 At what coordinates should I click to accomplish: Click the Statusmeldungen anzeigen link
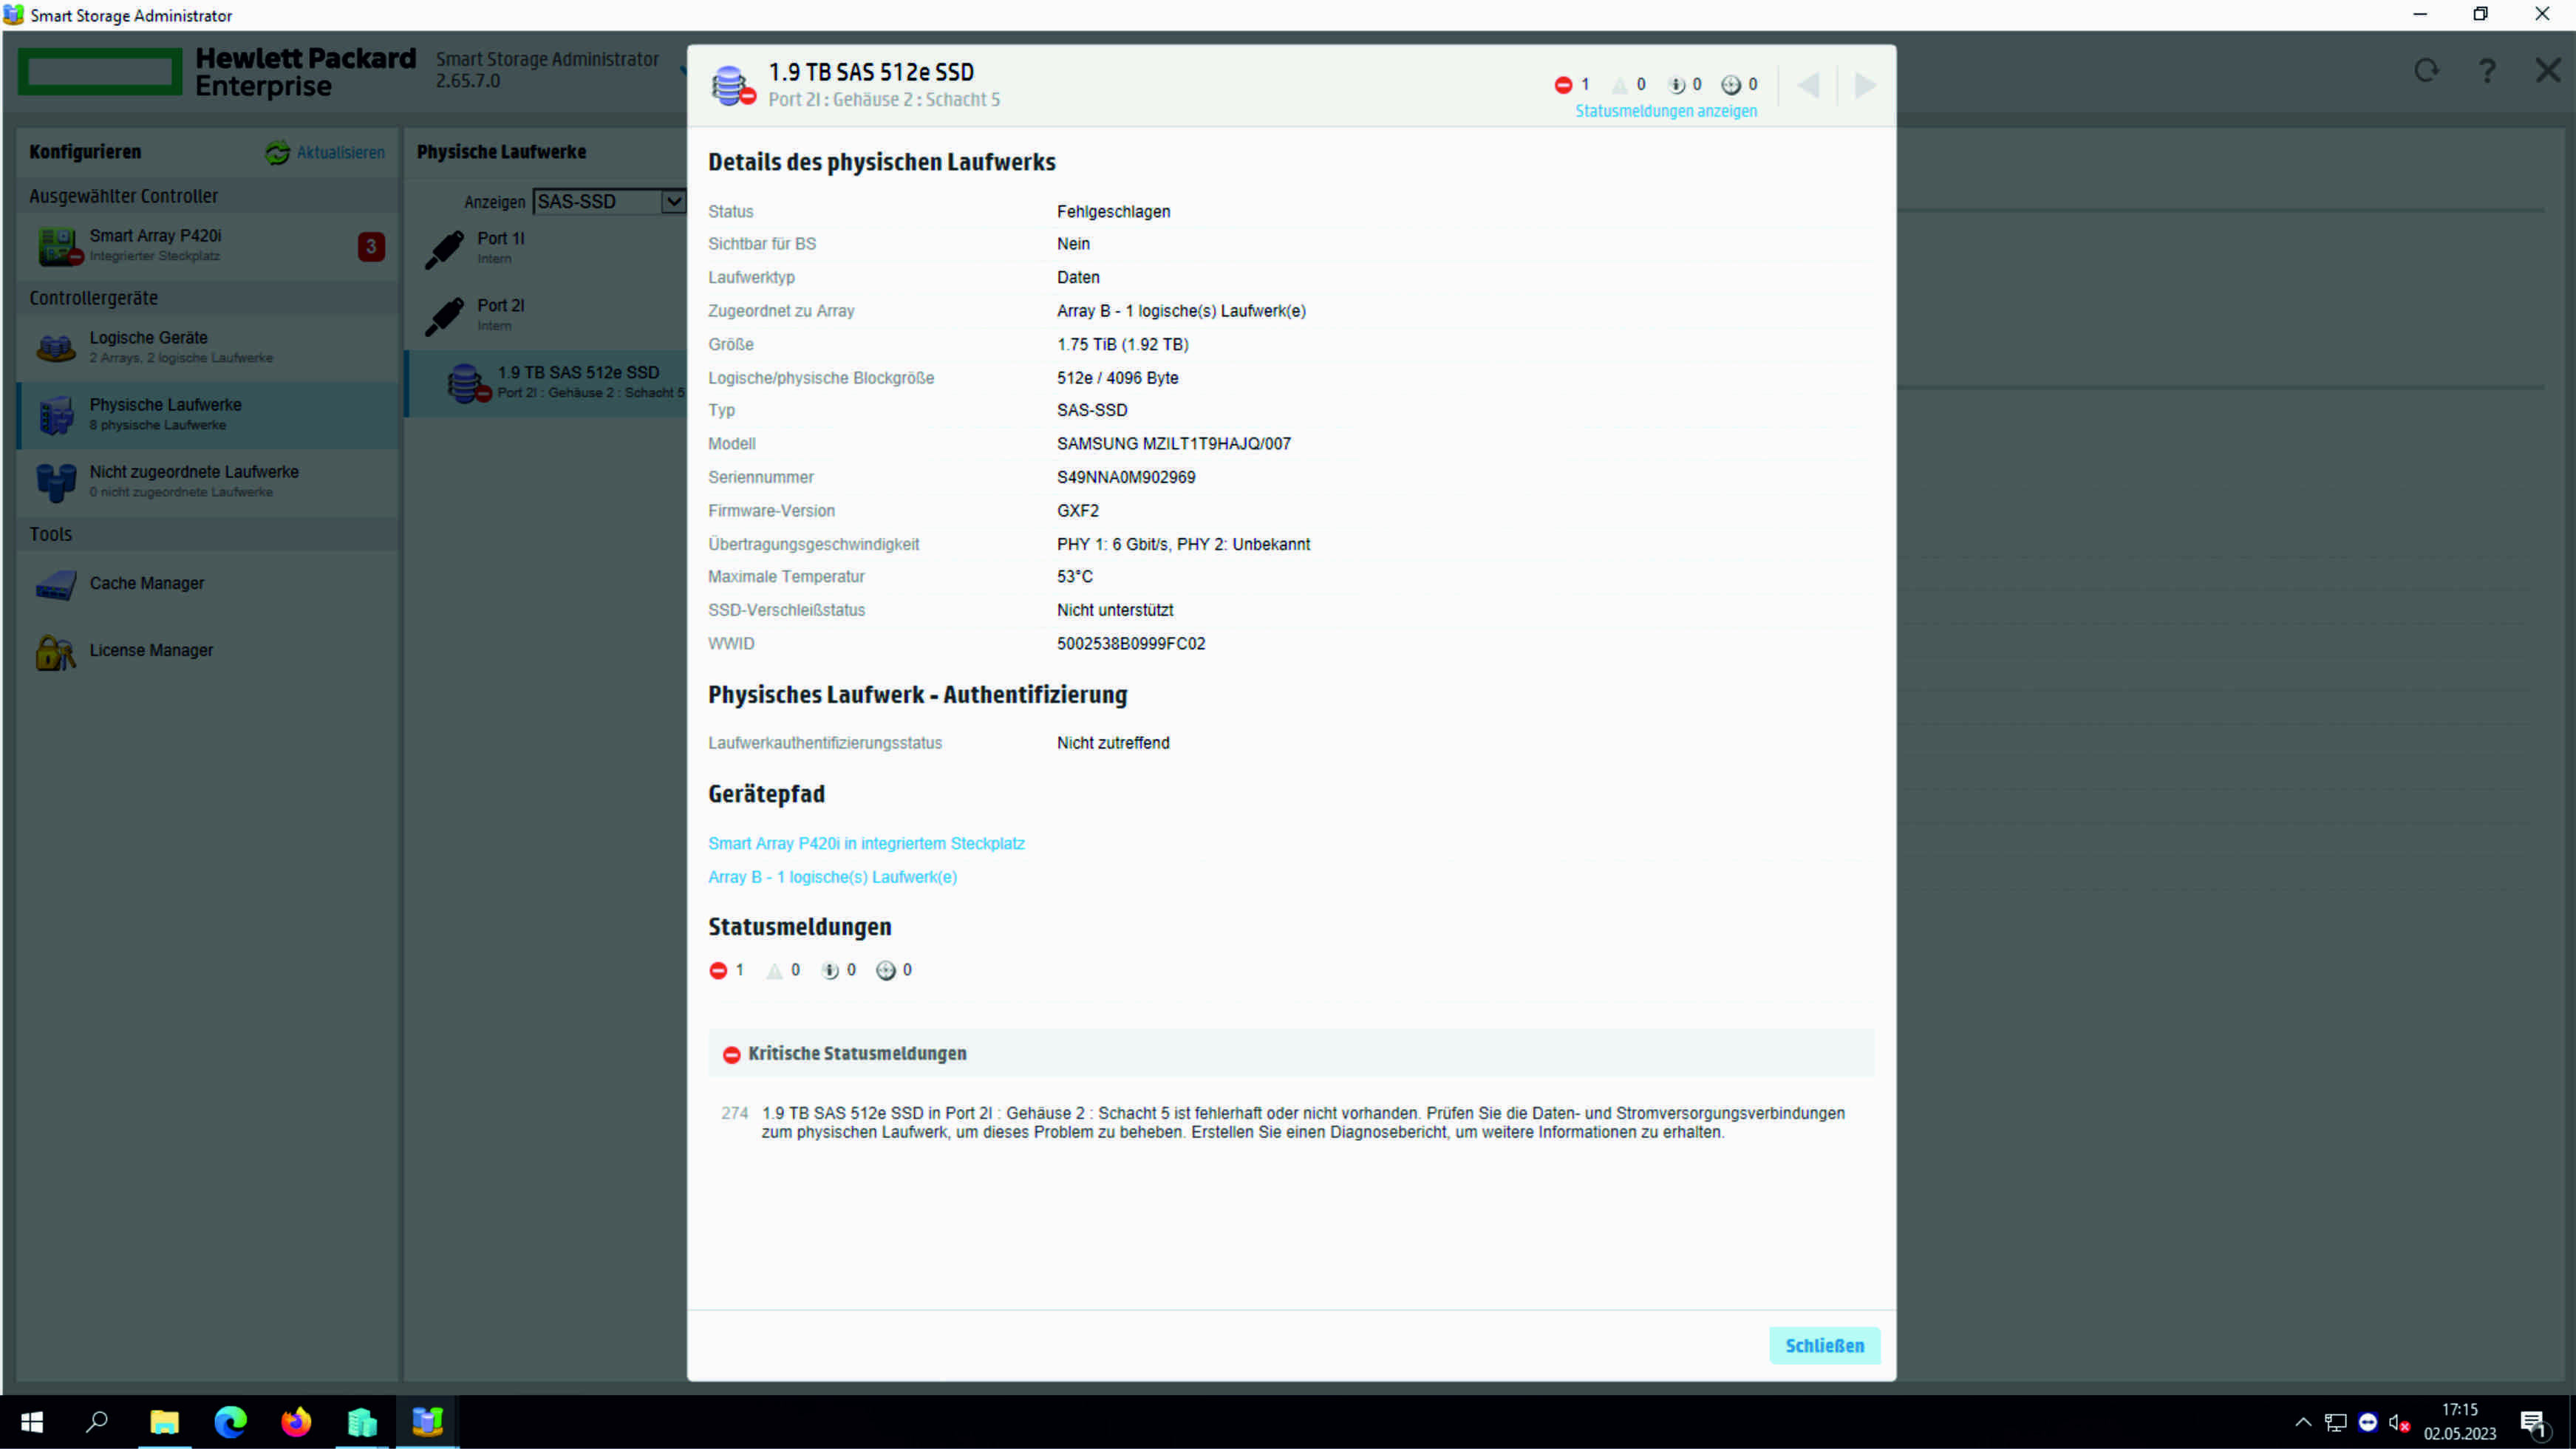click(1665, 112)
